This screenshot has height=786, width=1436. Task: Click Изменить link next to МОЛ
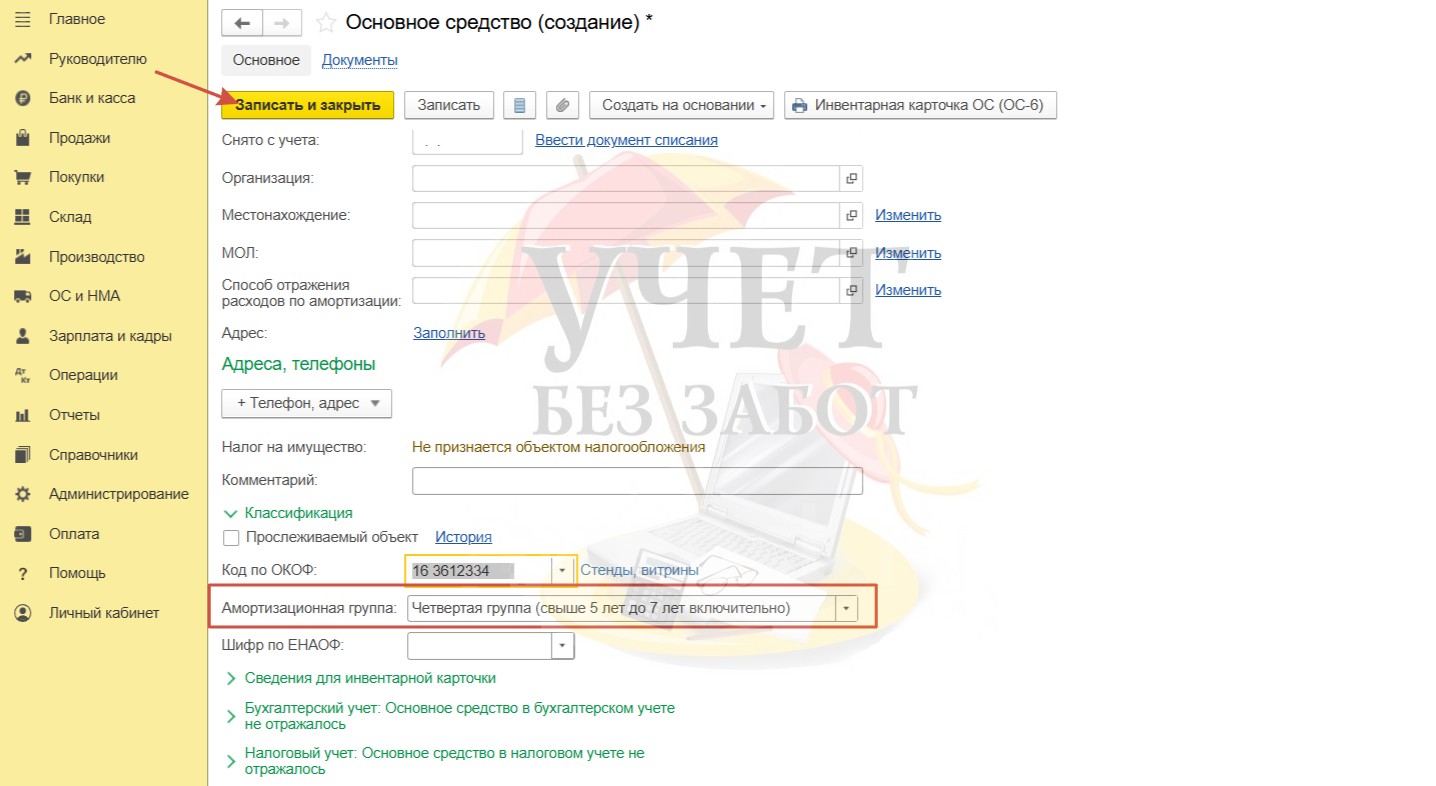908,253
